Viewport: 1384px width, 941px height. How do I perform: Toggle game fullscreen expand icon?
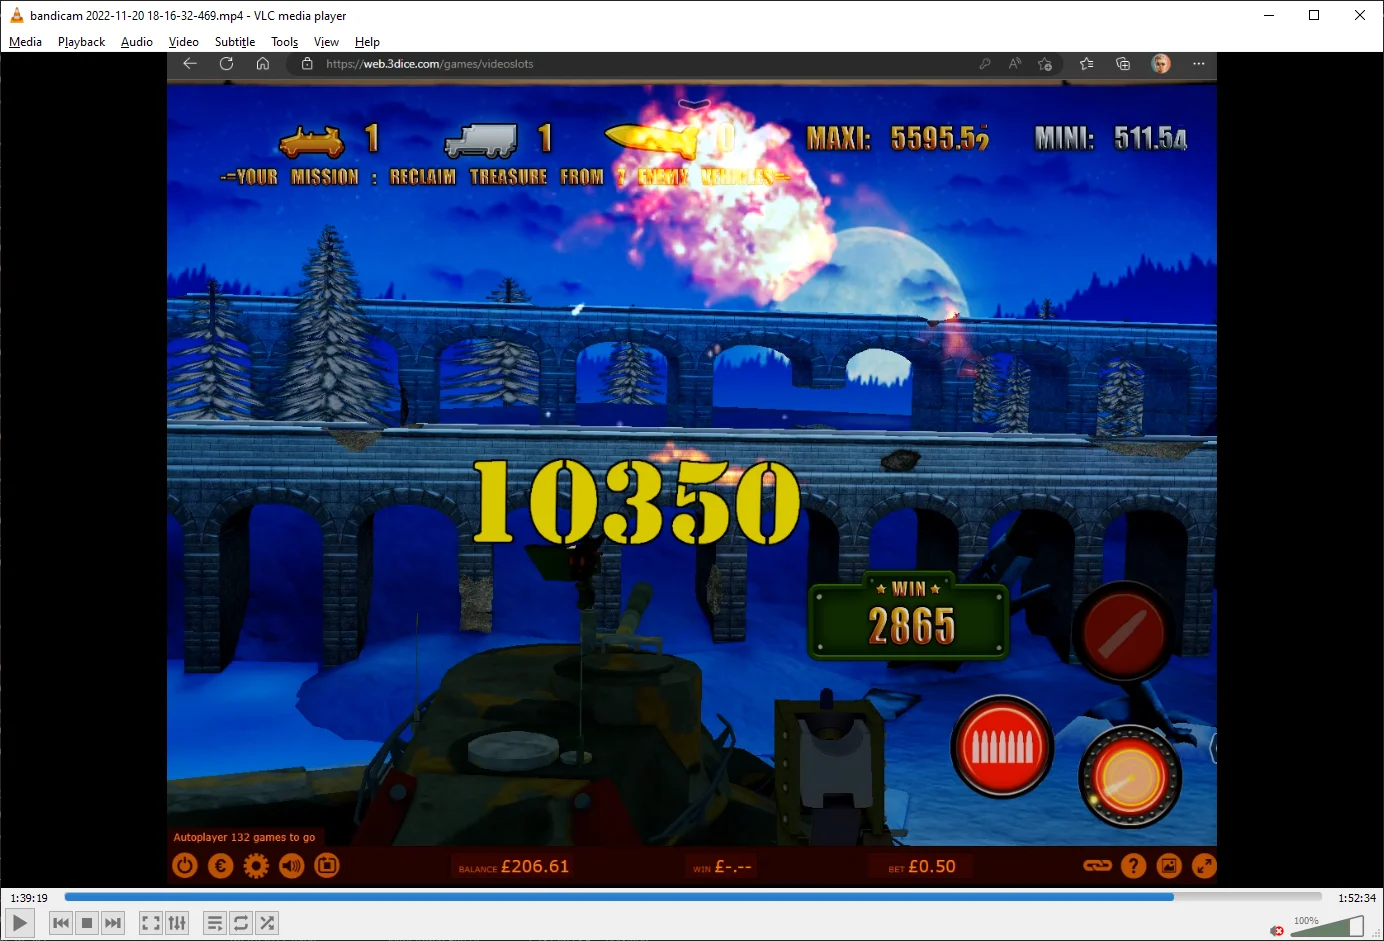(1204, 866)
